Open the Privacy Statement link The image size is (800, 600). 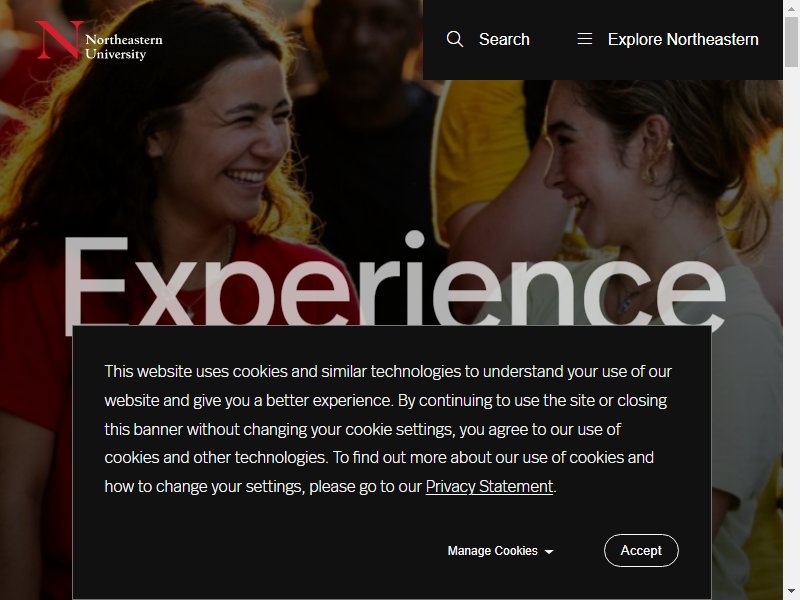(x=489, y=487)
